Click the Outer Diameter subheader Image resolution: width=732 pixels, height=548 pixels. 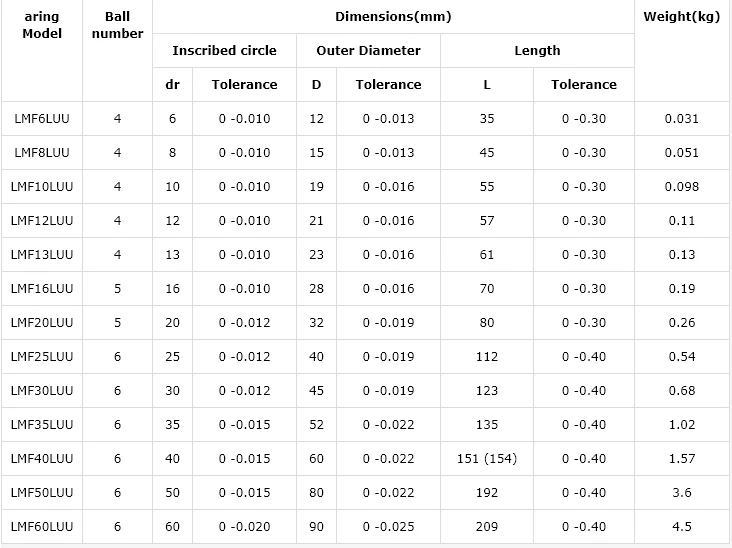pos(368,51)
